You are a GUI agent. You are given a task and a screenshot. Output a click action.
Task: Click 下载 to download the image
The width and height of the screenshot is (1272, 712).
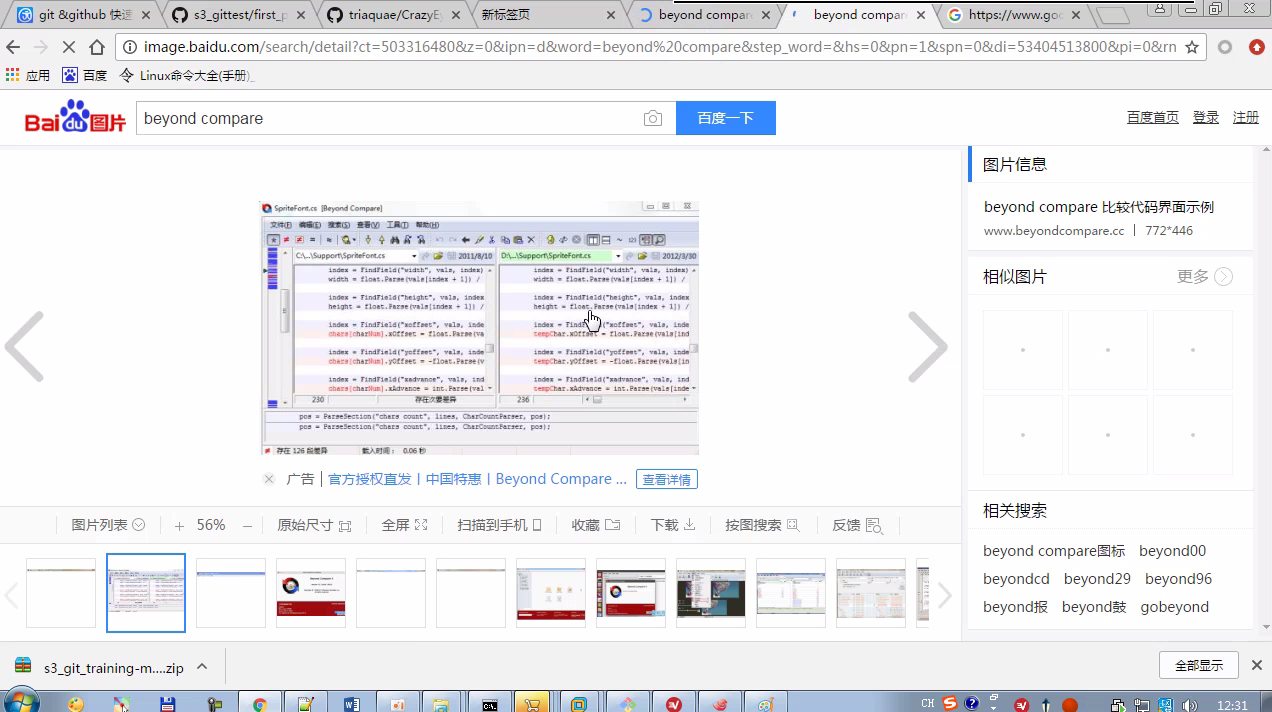pyautogui.click(x=673, y=525)
